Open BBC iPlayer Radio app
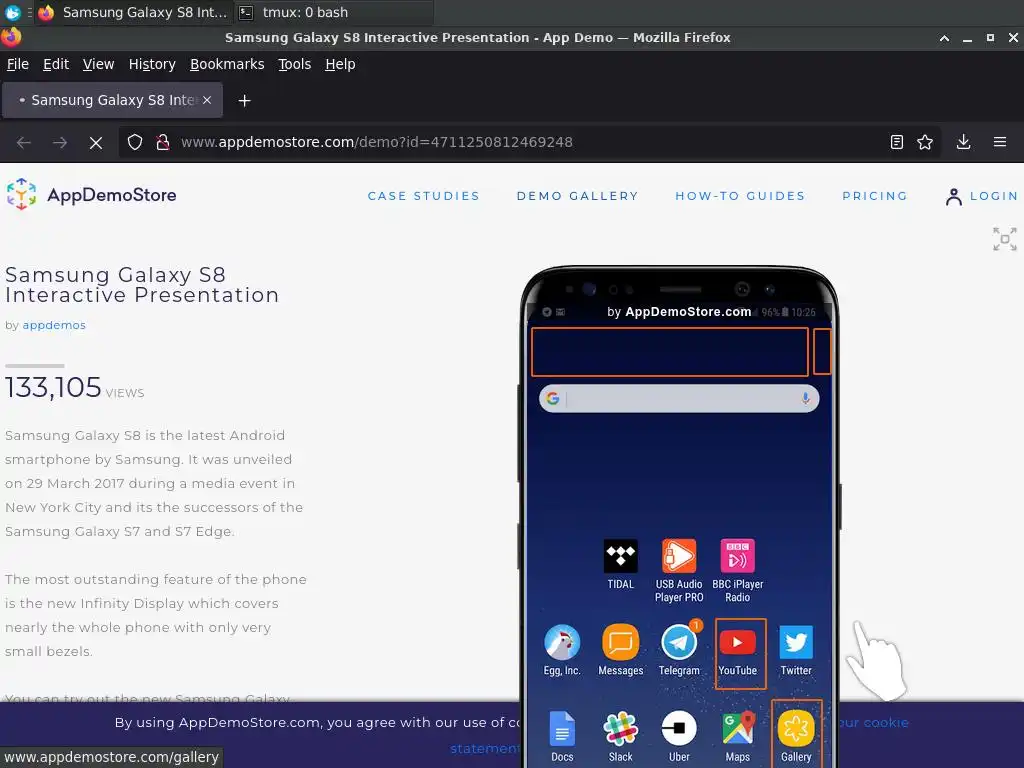The image size is (1024, 768). click(x=737, y=556)
